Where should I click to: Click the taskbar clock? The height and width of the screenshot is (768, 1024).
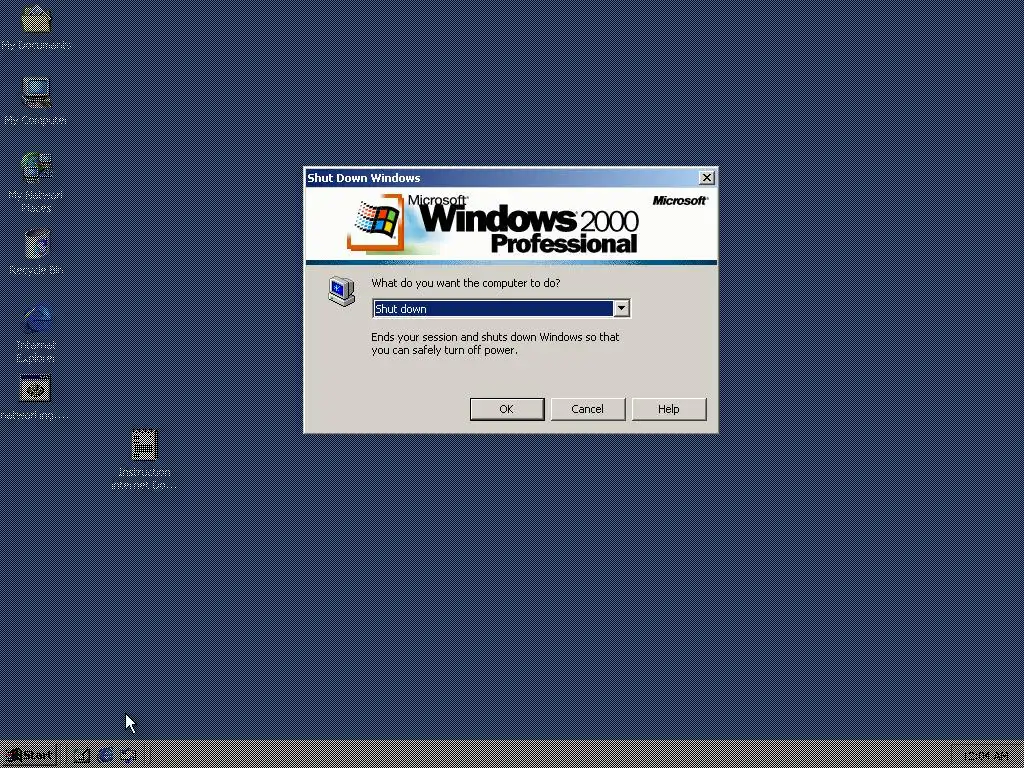(x=985, y=756)
